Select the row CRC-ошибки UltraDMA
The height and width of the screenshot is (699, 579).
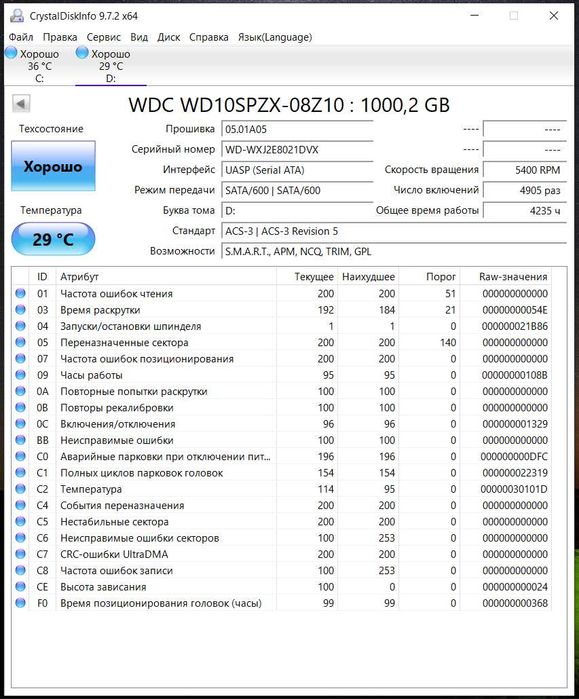pyautogui.click(x=282, y=554)
